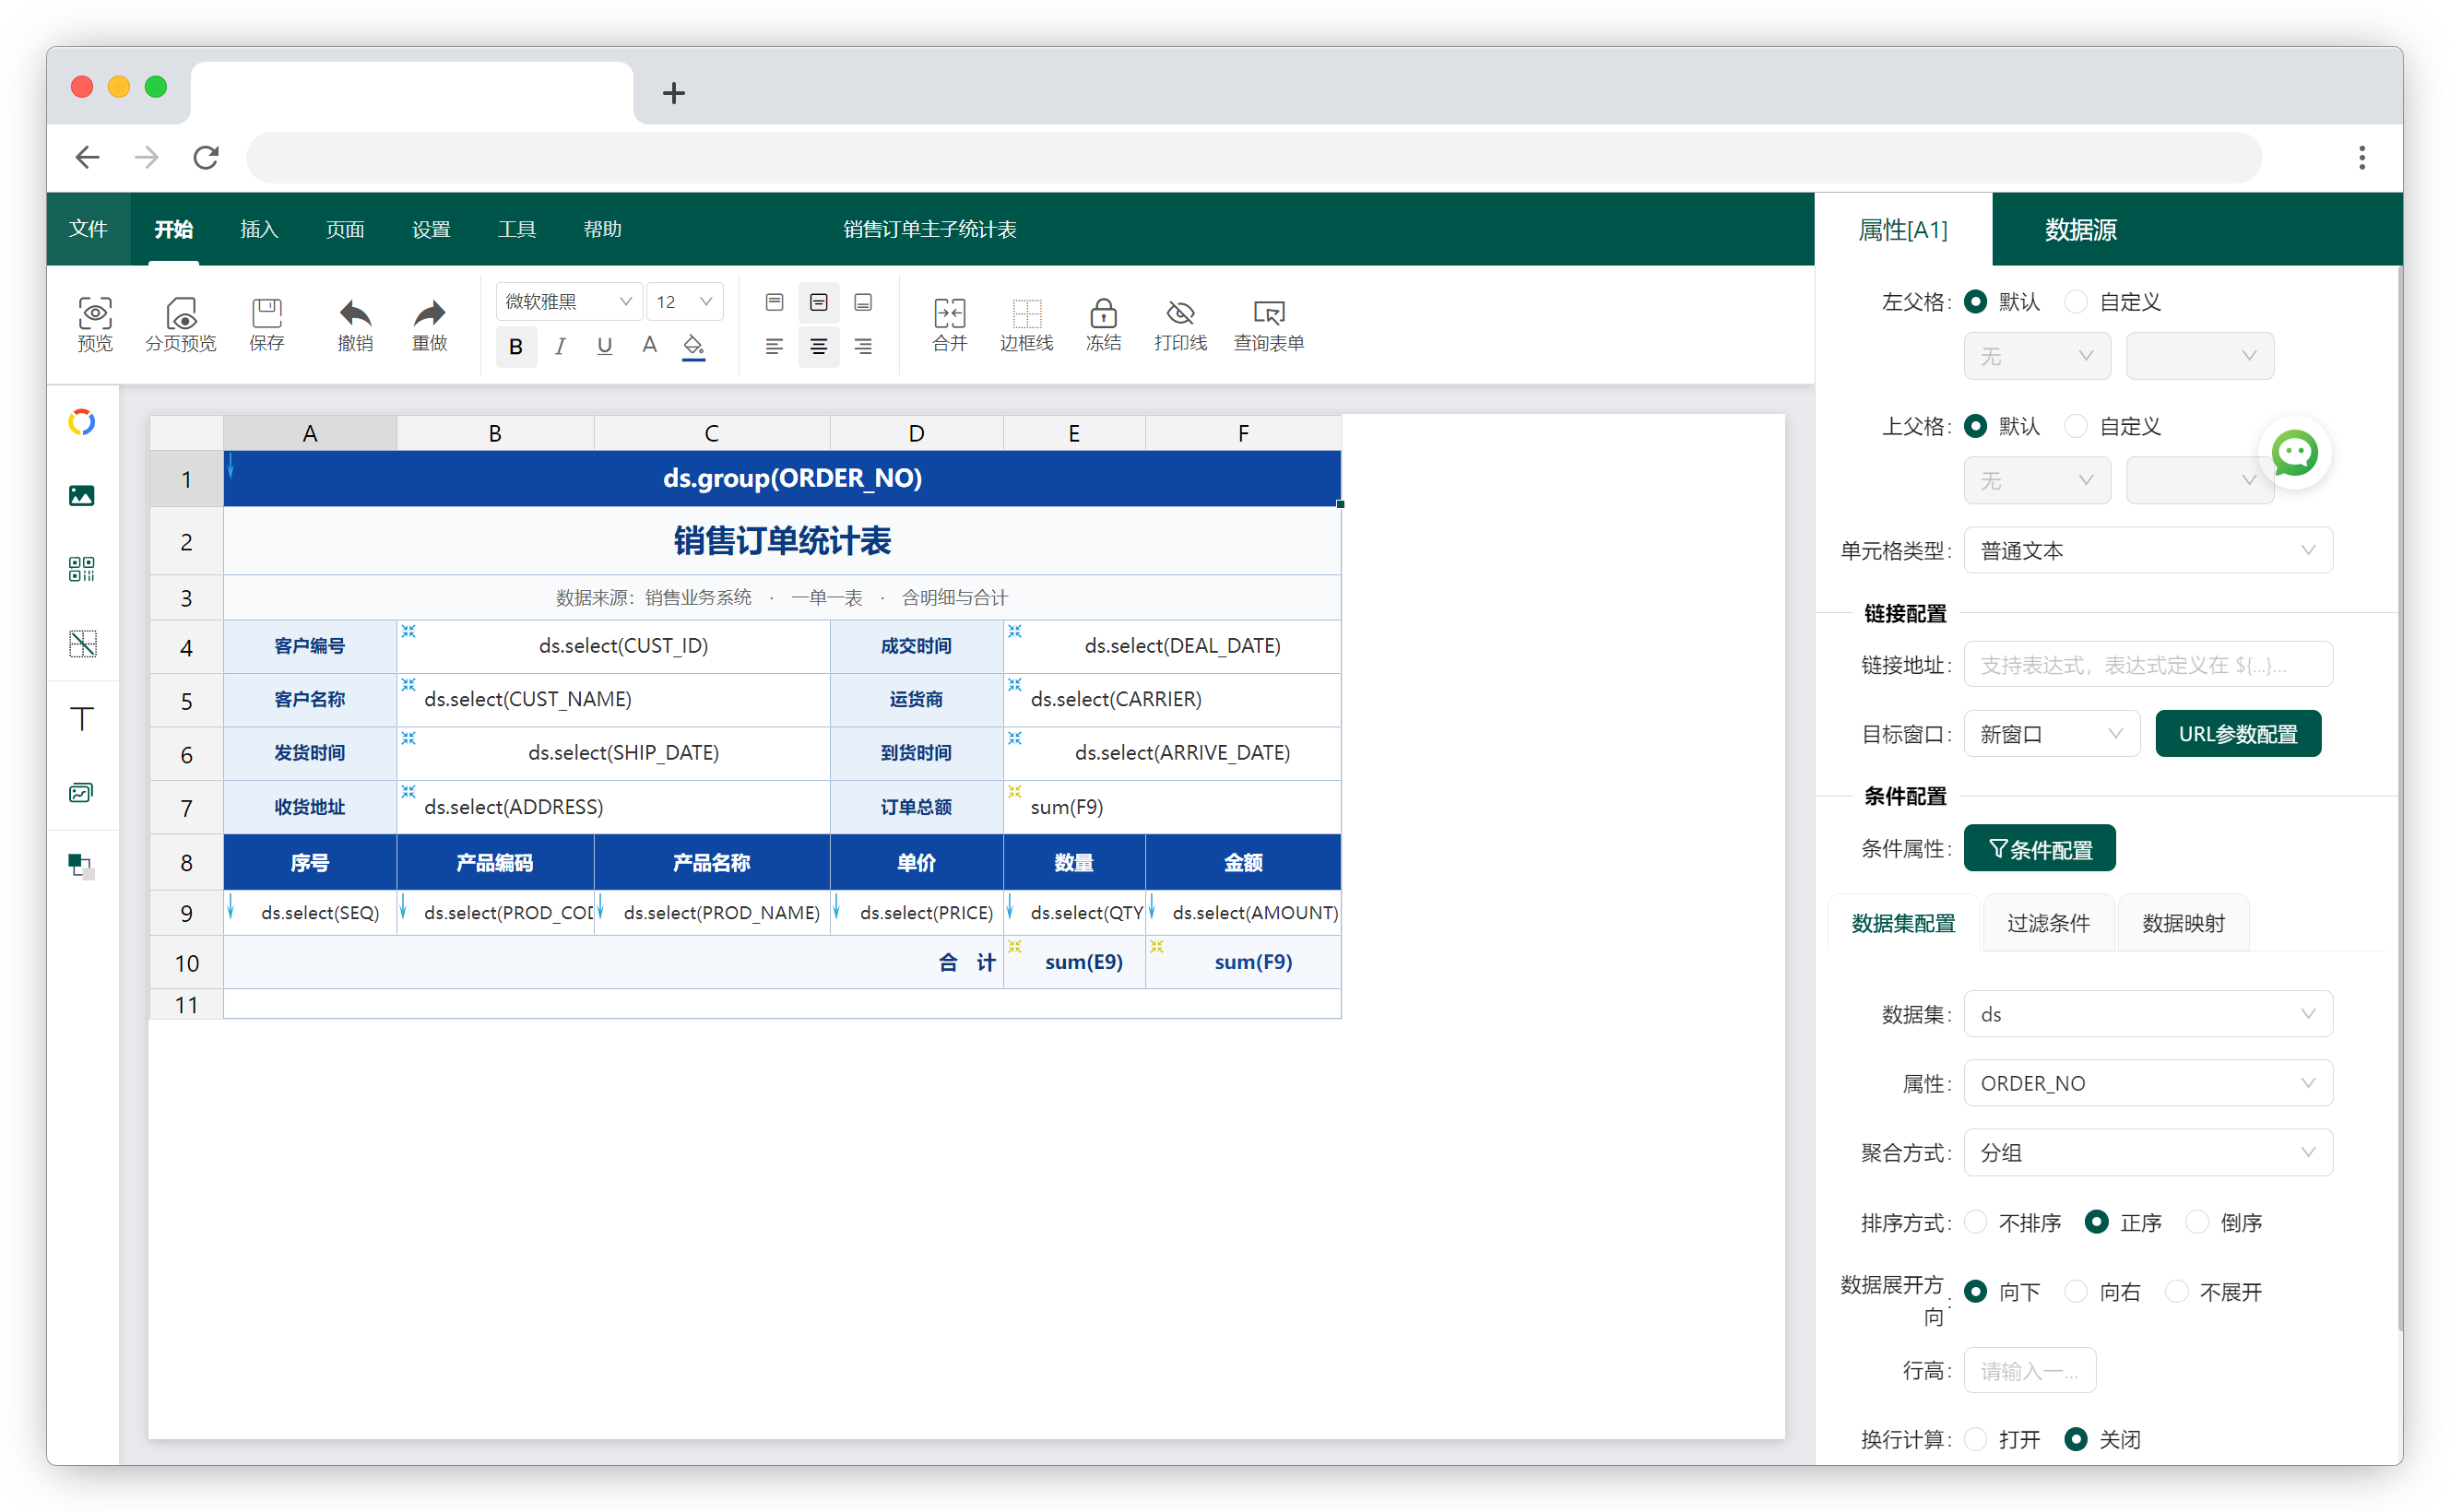Toggle italic formatting
This screenshot has width=2450, height=1512.
[560, 346]
